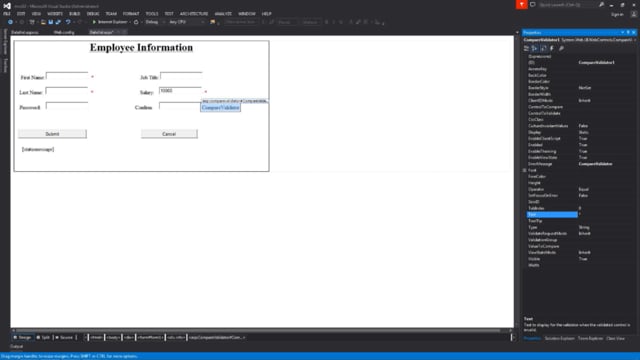
Task: Click the red notifications flag icon
Action: tap(521, 4)
